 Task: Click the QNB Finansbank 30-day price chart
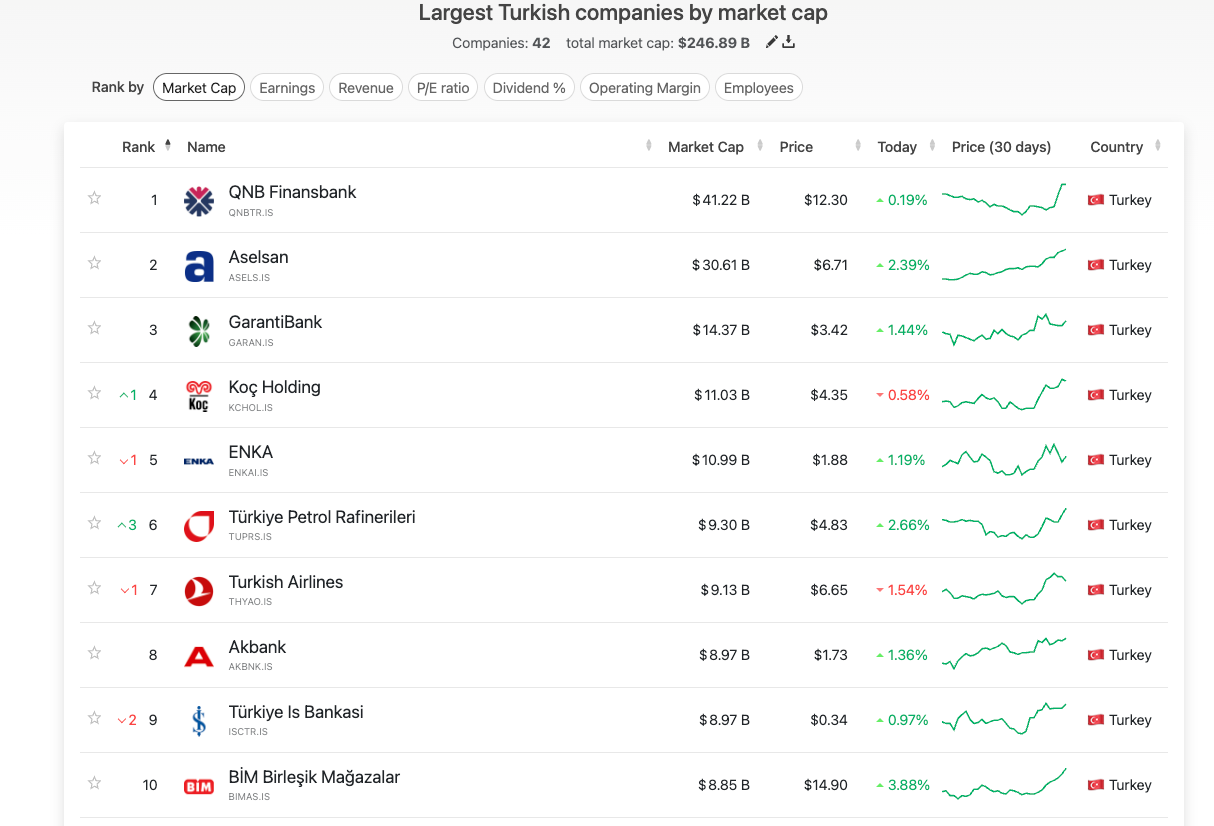[x=1004, y=199]
